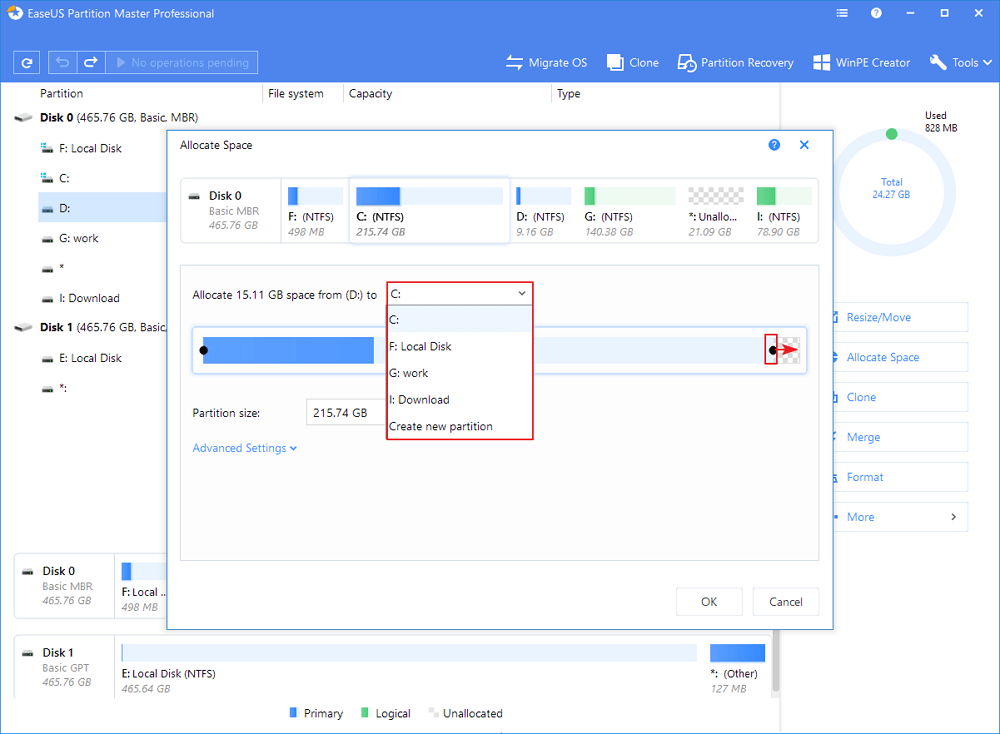Choose F: Local Disk in dropdown list

tap(459, 346)
